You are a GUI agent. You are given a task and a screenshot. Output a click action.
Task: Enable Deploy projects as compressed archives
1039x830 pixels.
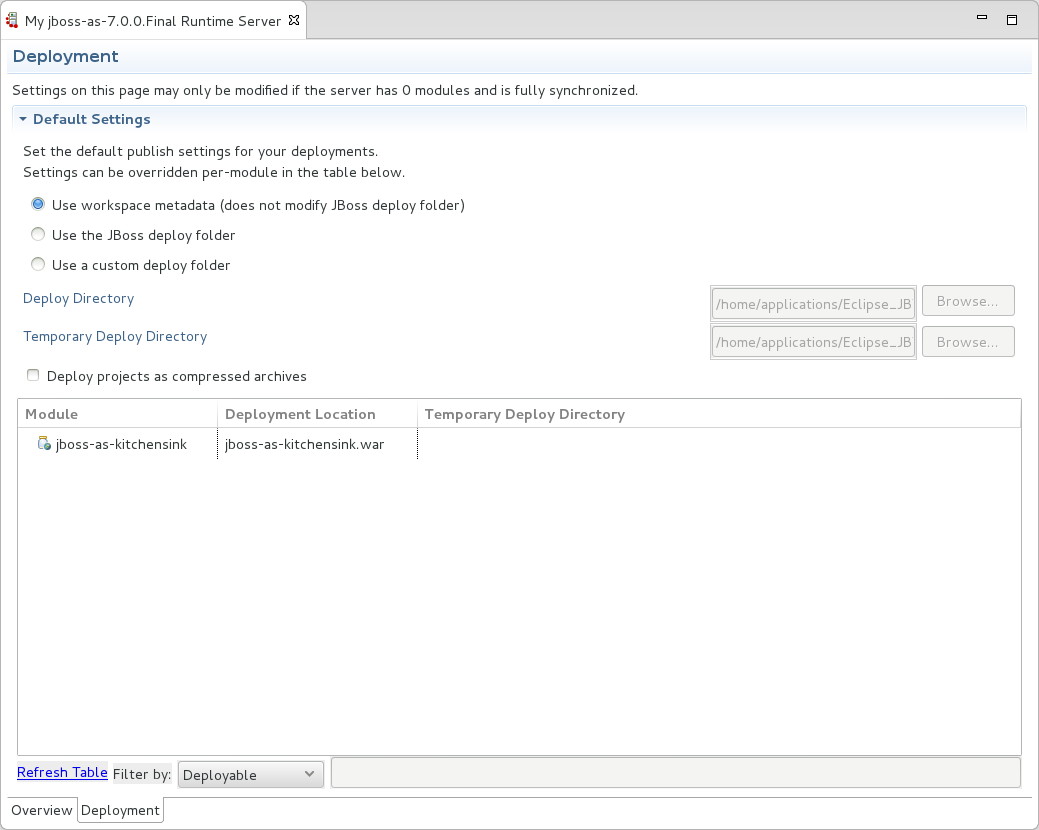click(32, 374)
